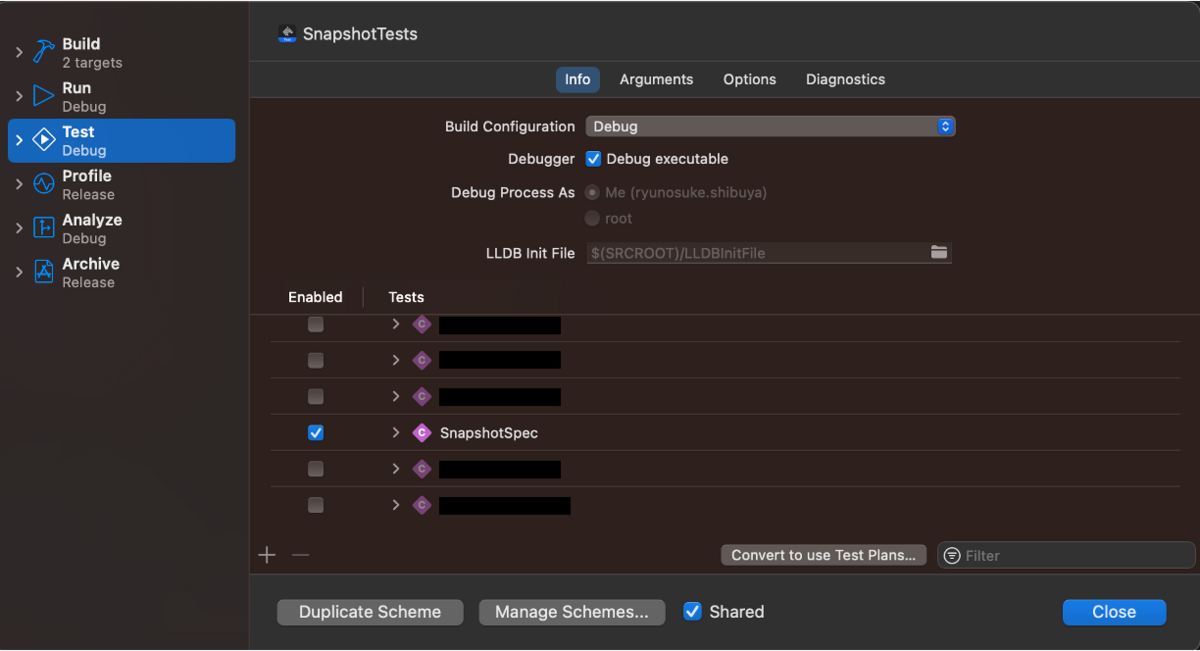Select the Build hammer icon in sidebar
Image resolution: width=1200 pixels, height=651 pixels.
(x=44, y=52)
